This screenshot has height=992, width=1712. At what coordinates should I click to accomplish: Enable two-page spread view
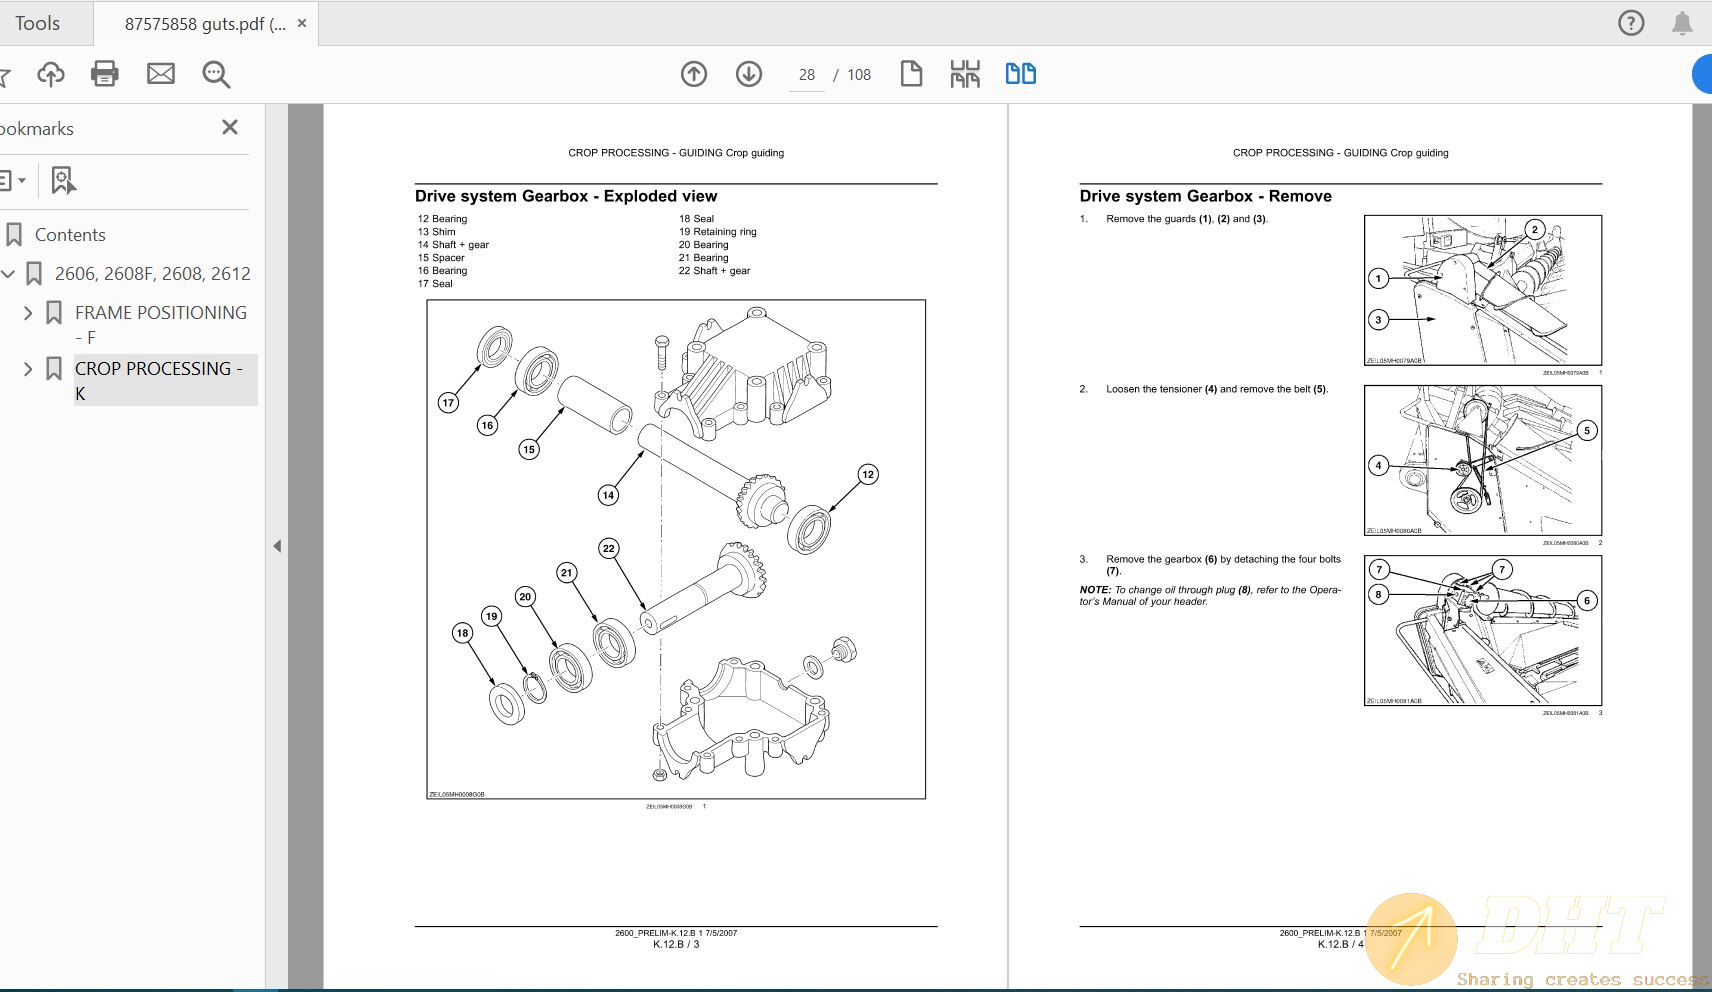click(1020, 73)
